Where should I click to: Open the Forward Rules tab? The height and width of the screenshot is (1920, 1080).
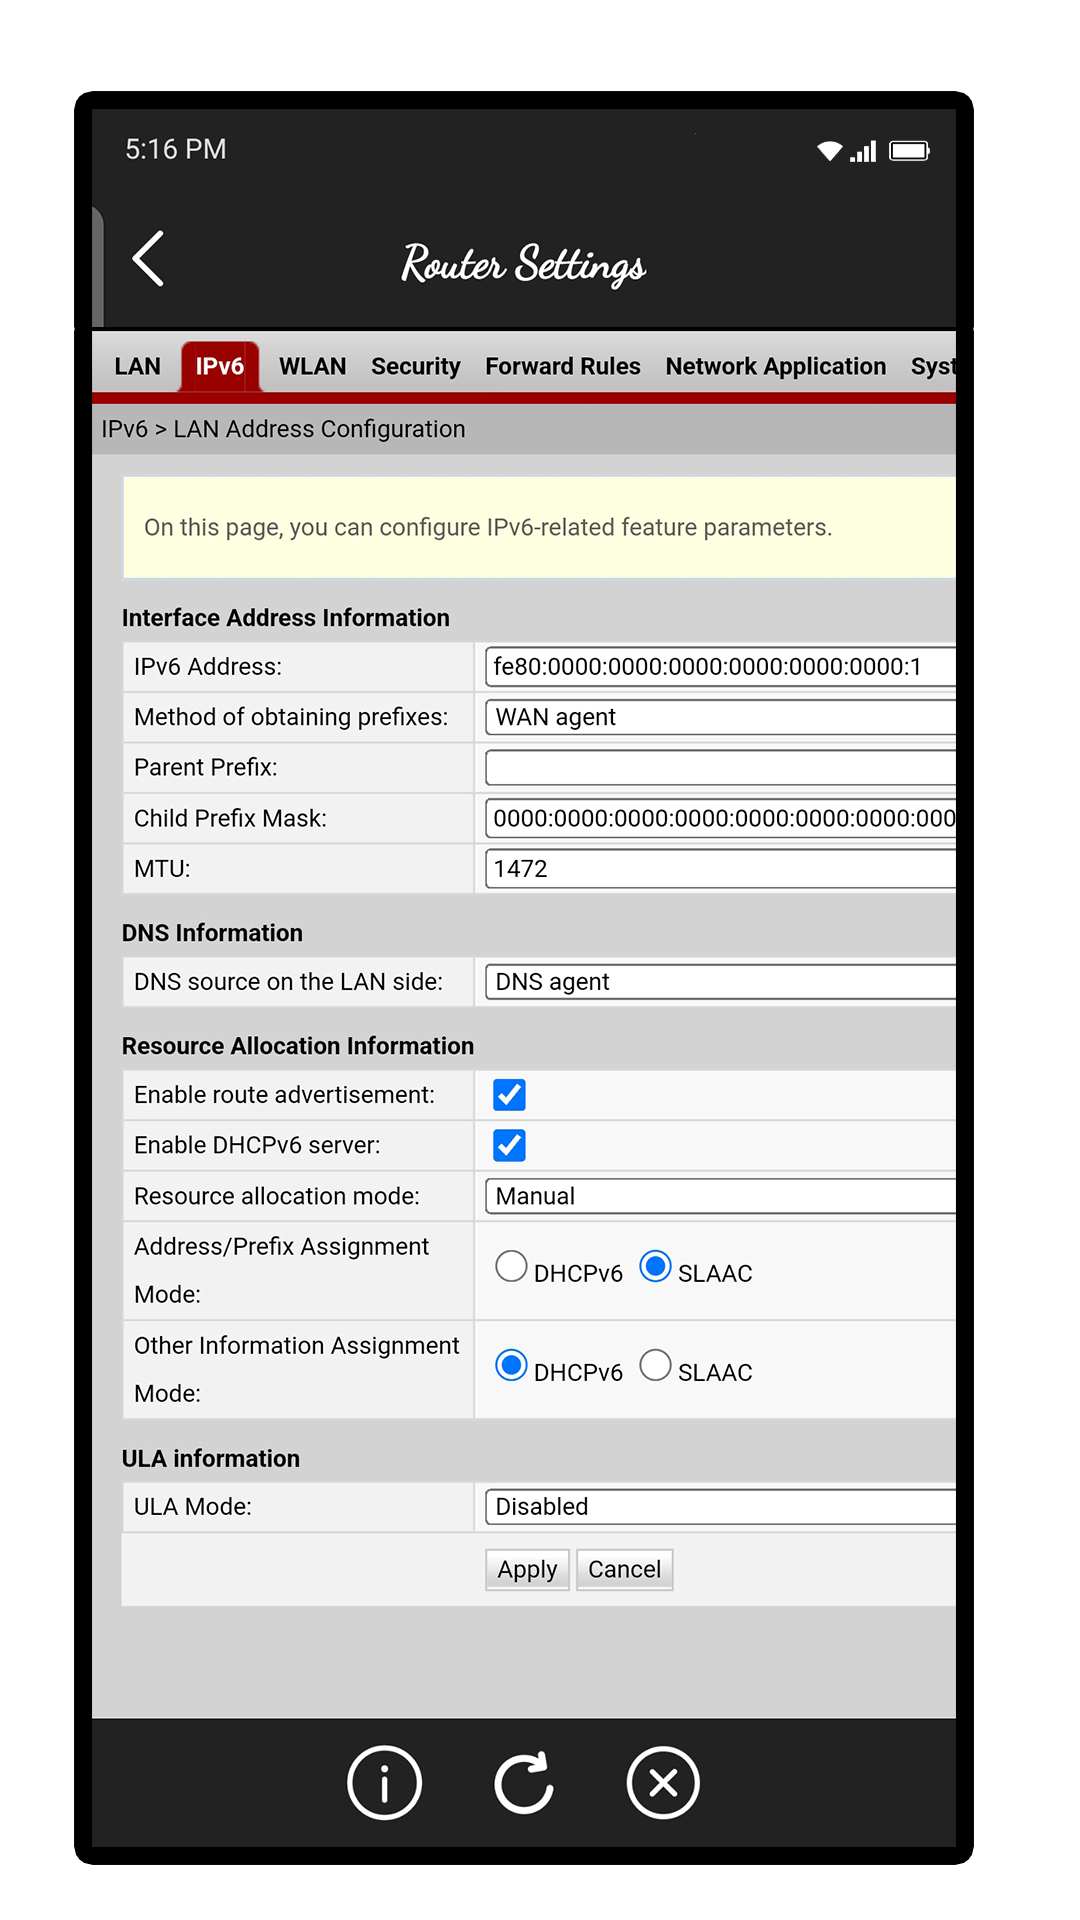point(562,366)
